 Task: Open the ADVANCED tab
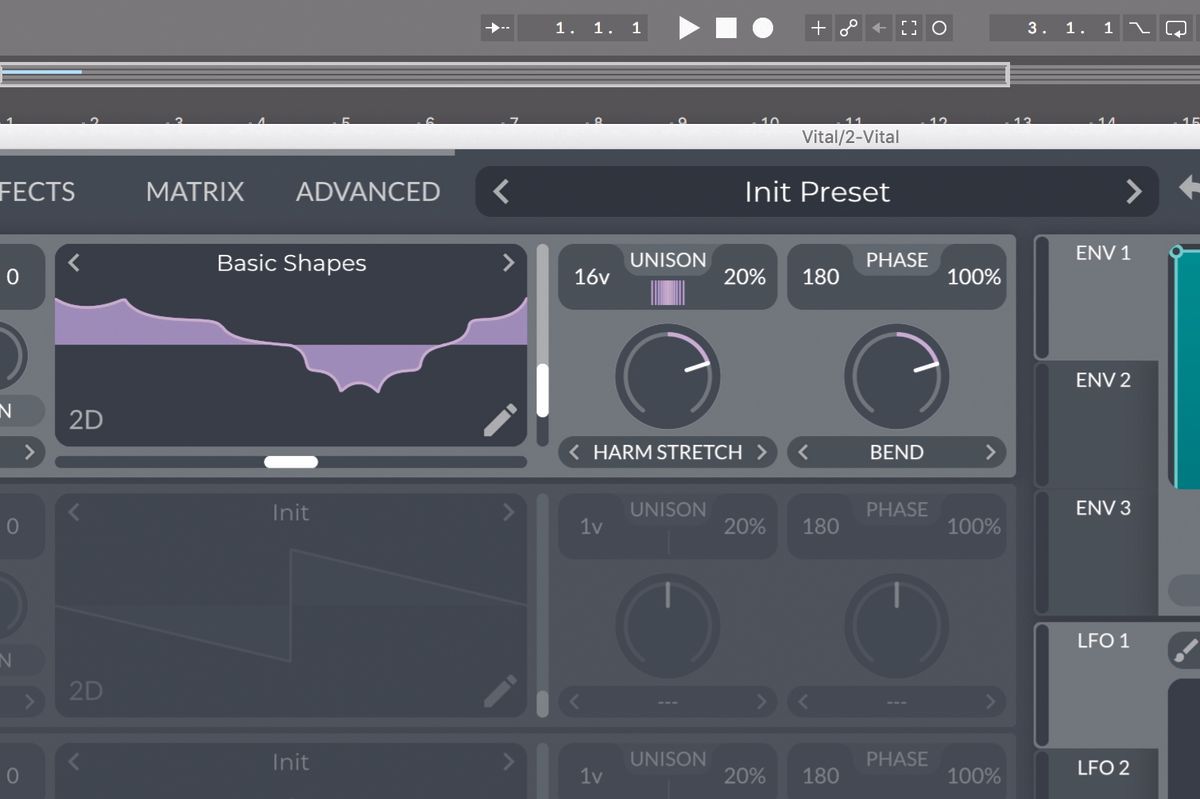[367, 191]
